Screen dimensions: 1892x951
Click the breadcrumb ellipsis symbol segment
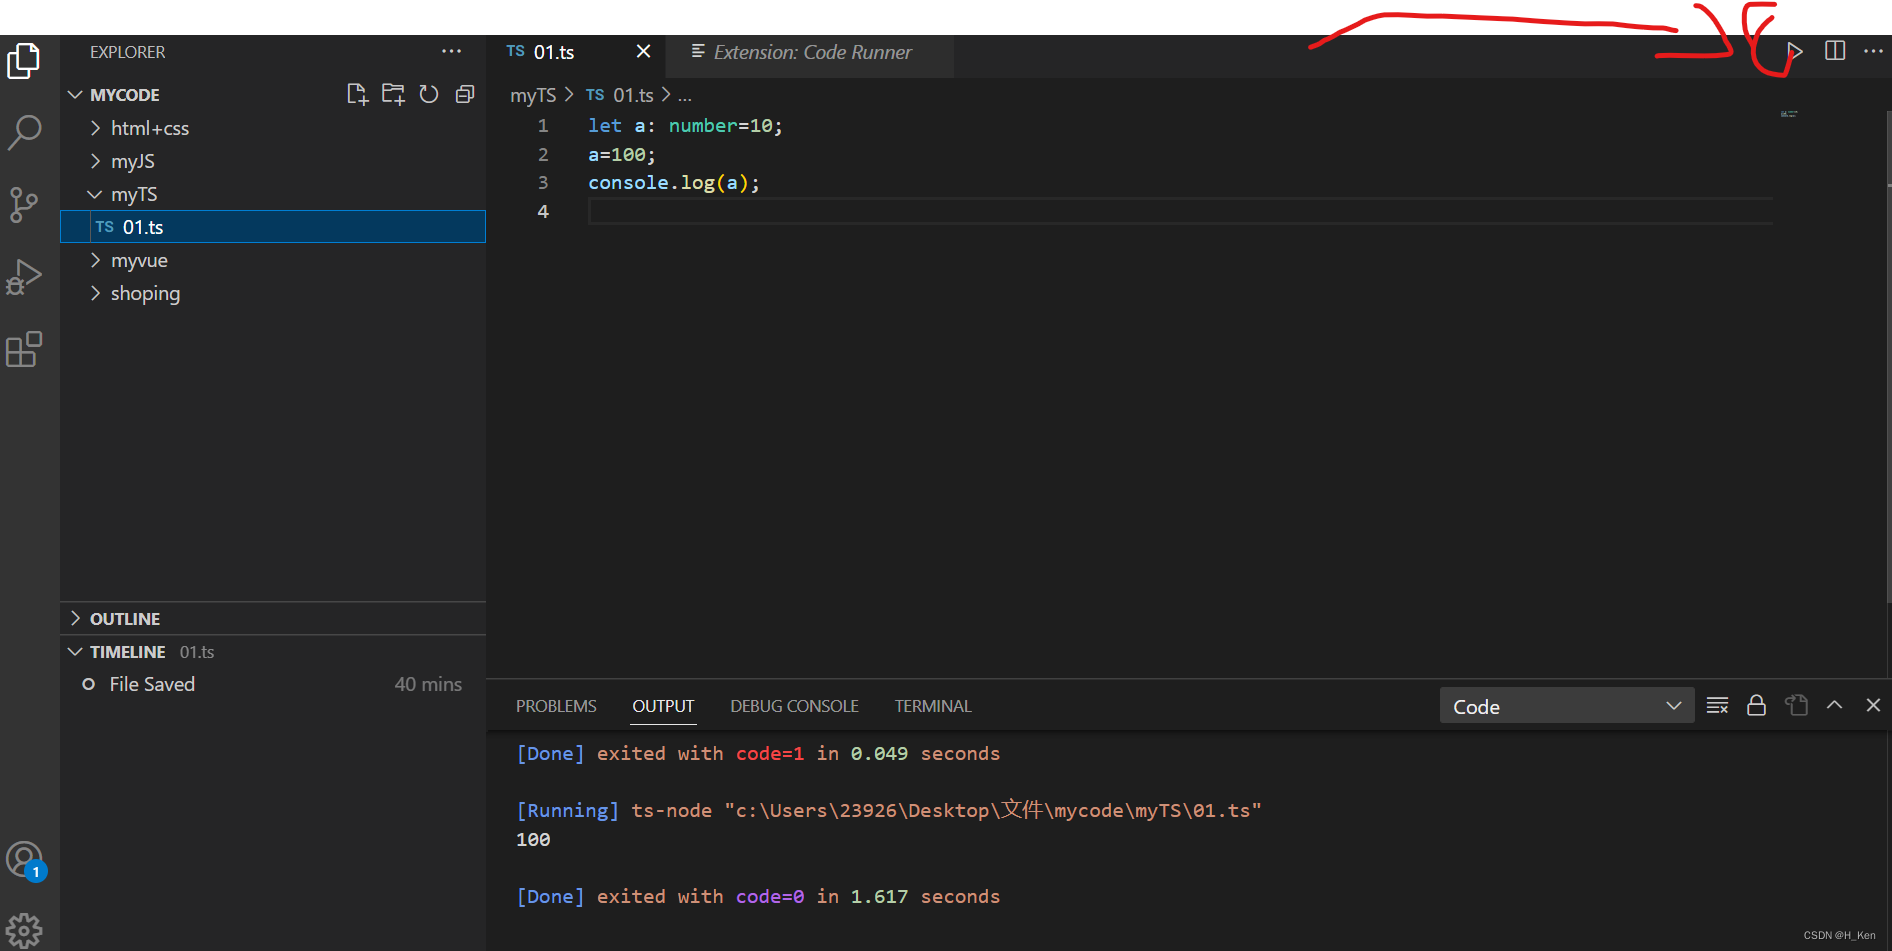tap(684, 95)
